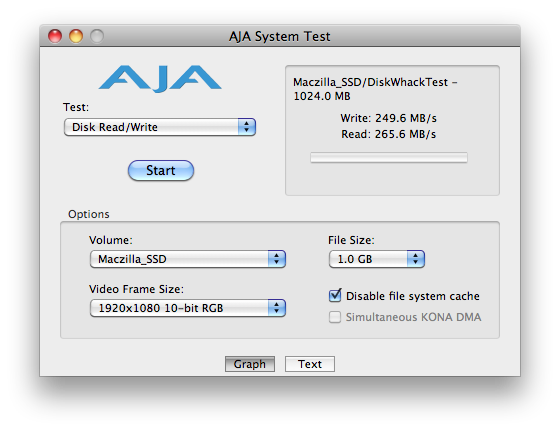Click the AJA logo
Screen dimensions: 560x431
[x=160, y=79]
